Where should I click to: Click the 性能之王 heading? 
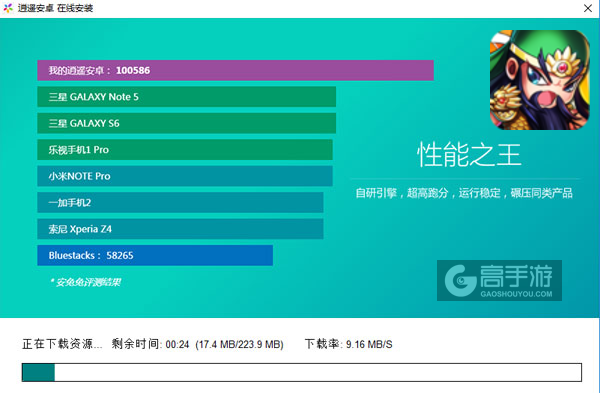469,155
